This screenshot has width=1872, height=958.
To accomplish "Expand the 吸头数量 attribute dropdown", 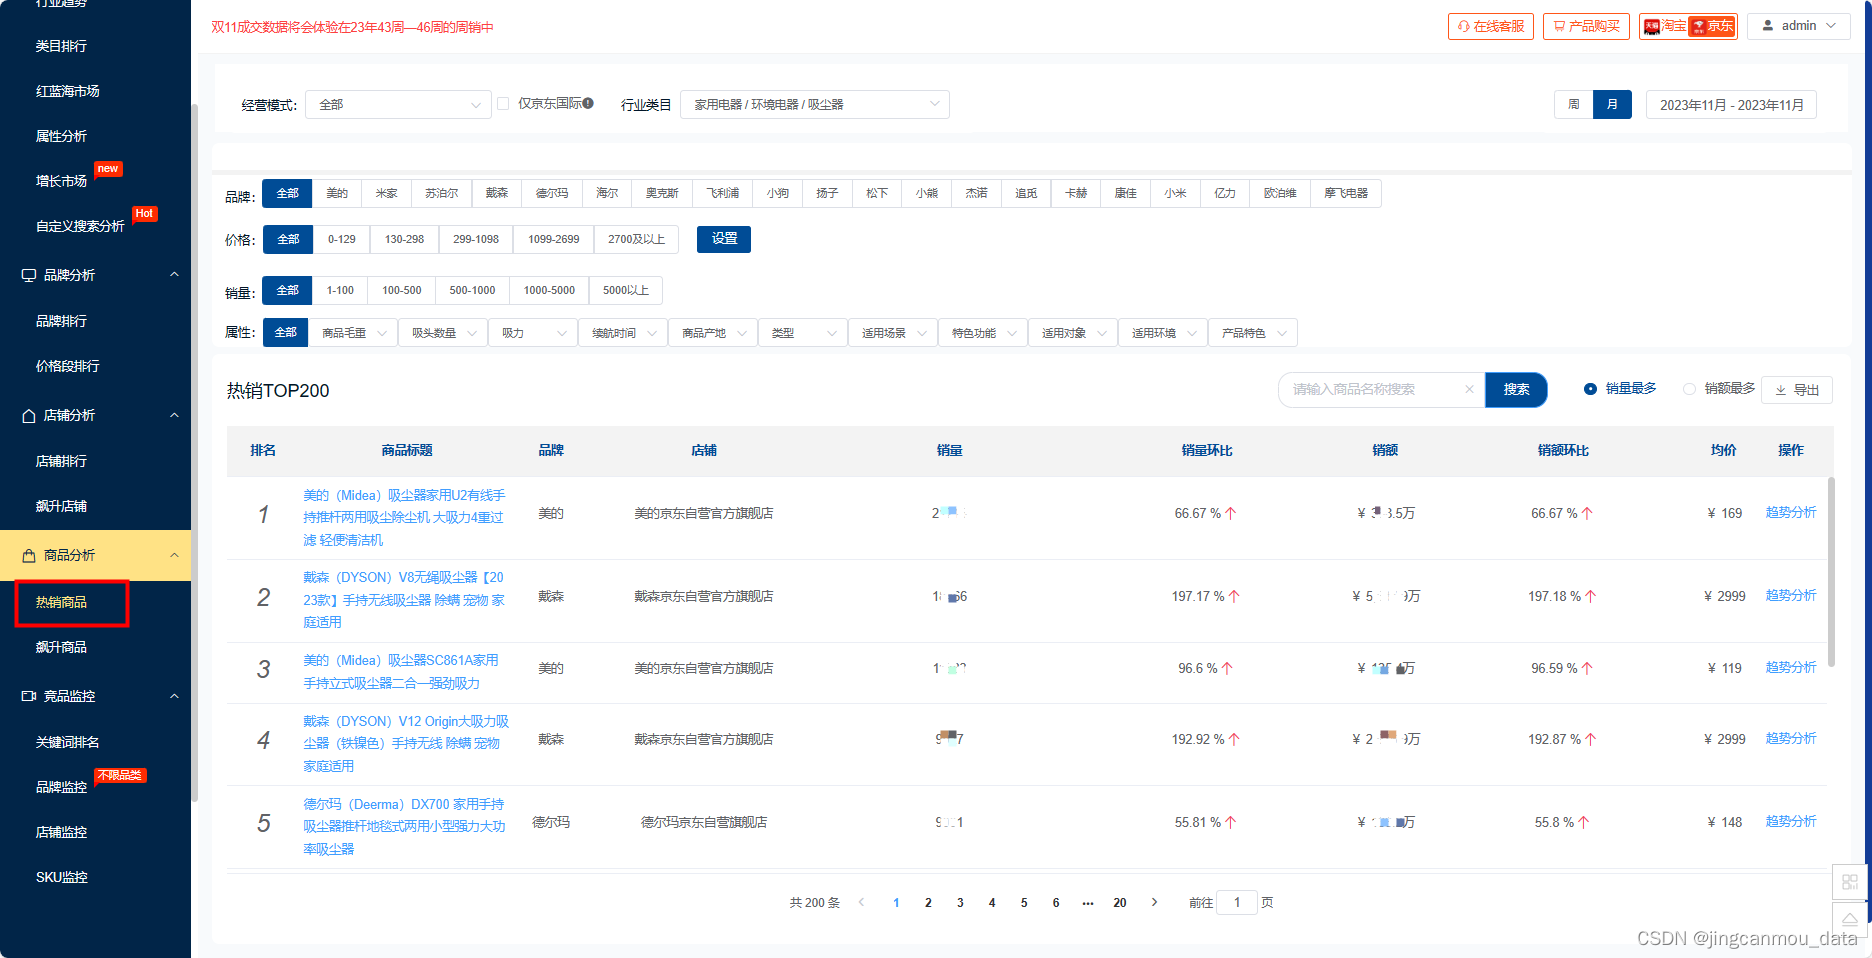I will click(x=443, y=333).
